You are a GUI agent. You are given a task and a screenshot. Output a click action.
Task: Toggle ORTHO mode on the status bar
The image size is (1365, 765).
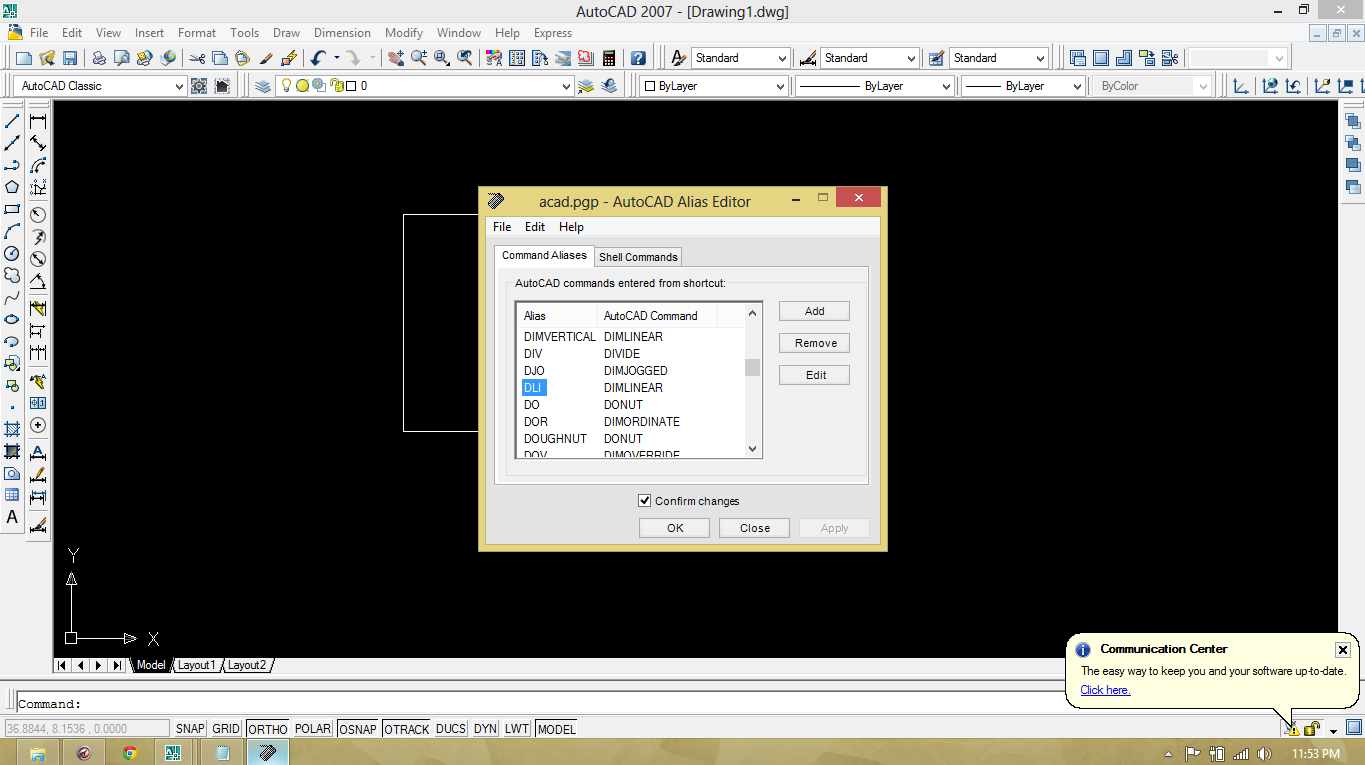click(267, 728)
